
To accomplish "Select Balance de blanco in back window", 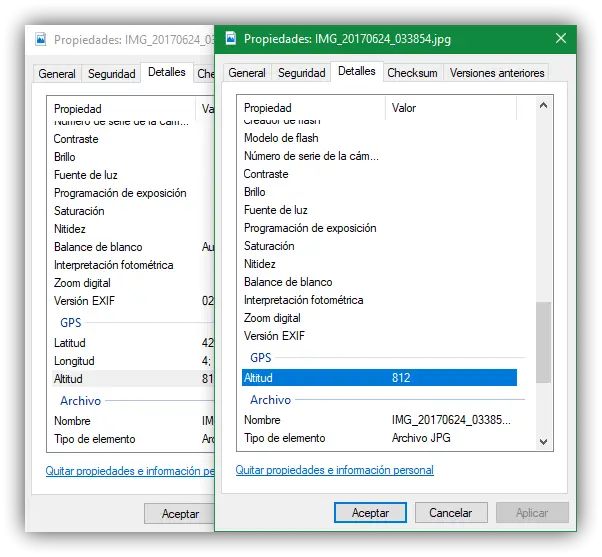I will [x=133, y=247].
